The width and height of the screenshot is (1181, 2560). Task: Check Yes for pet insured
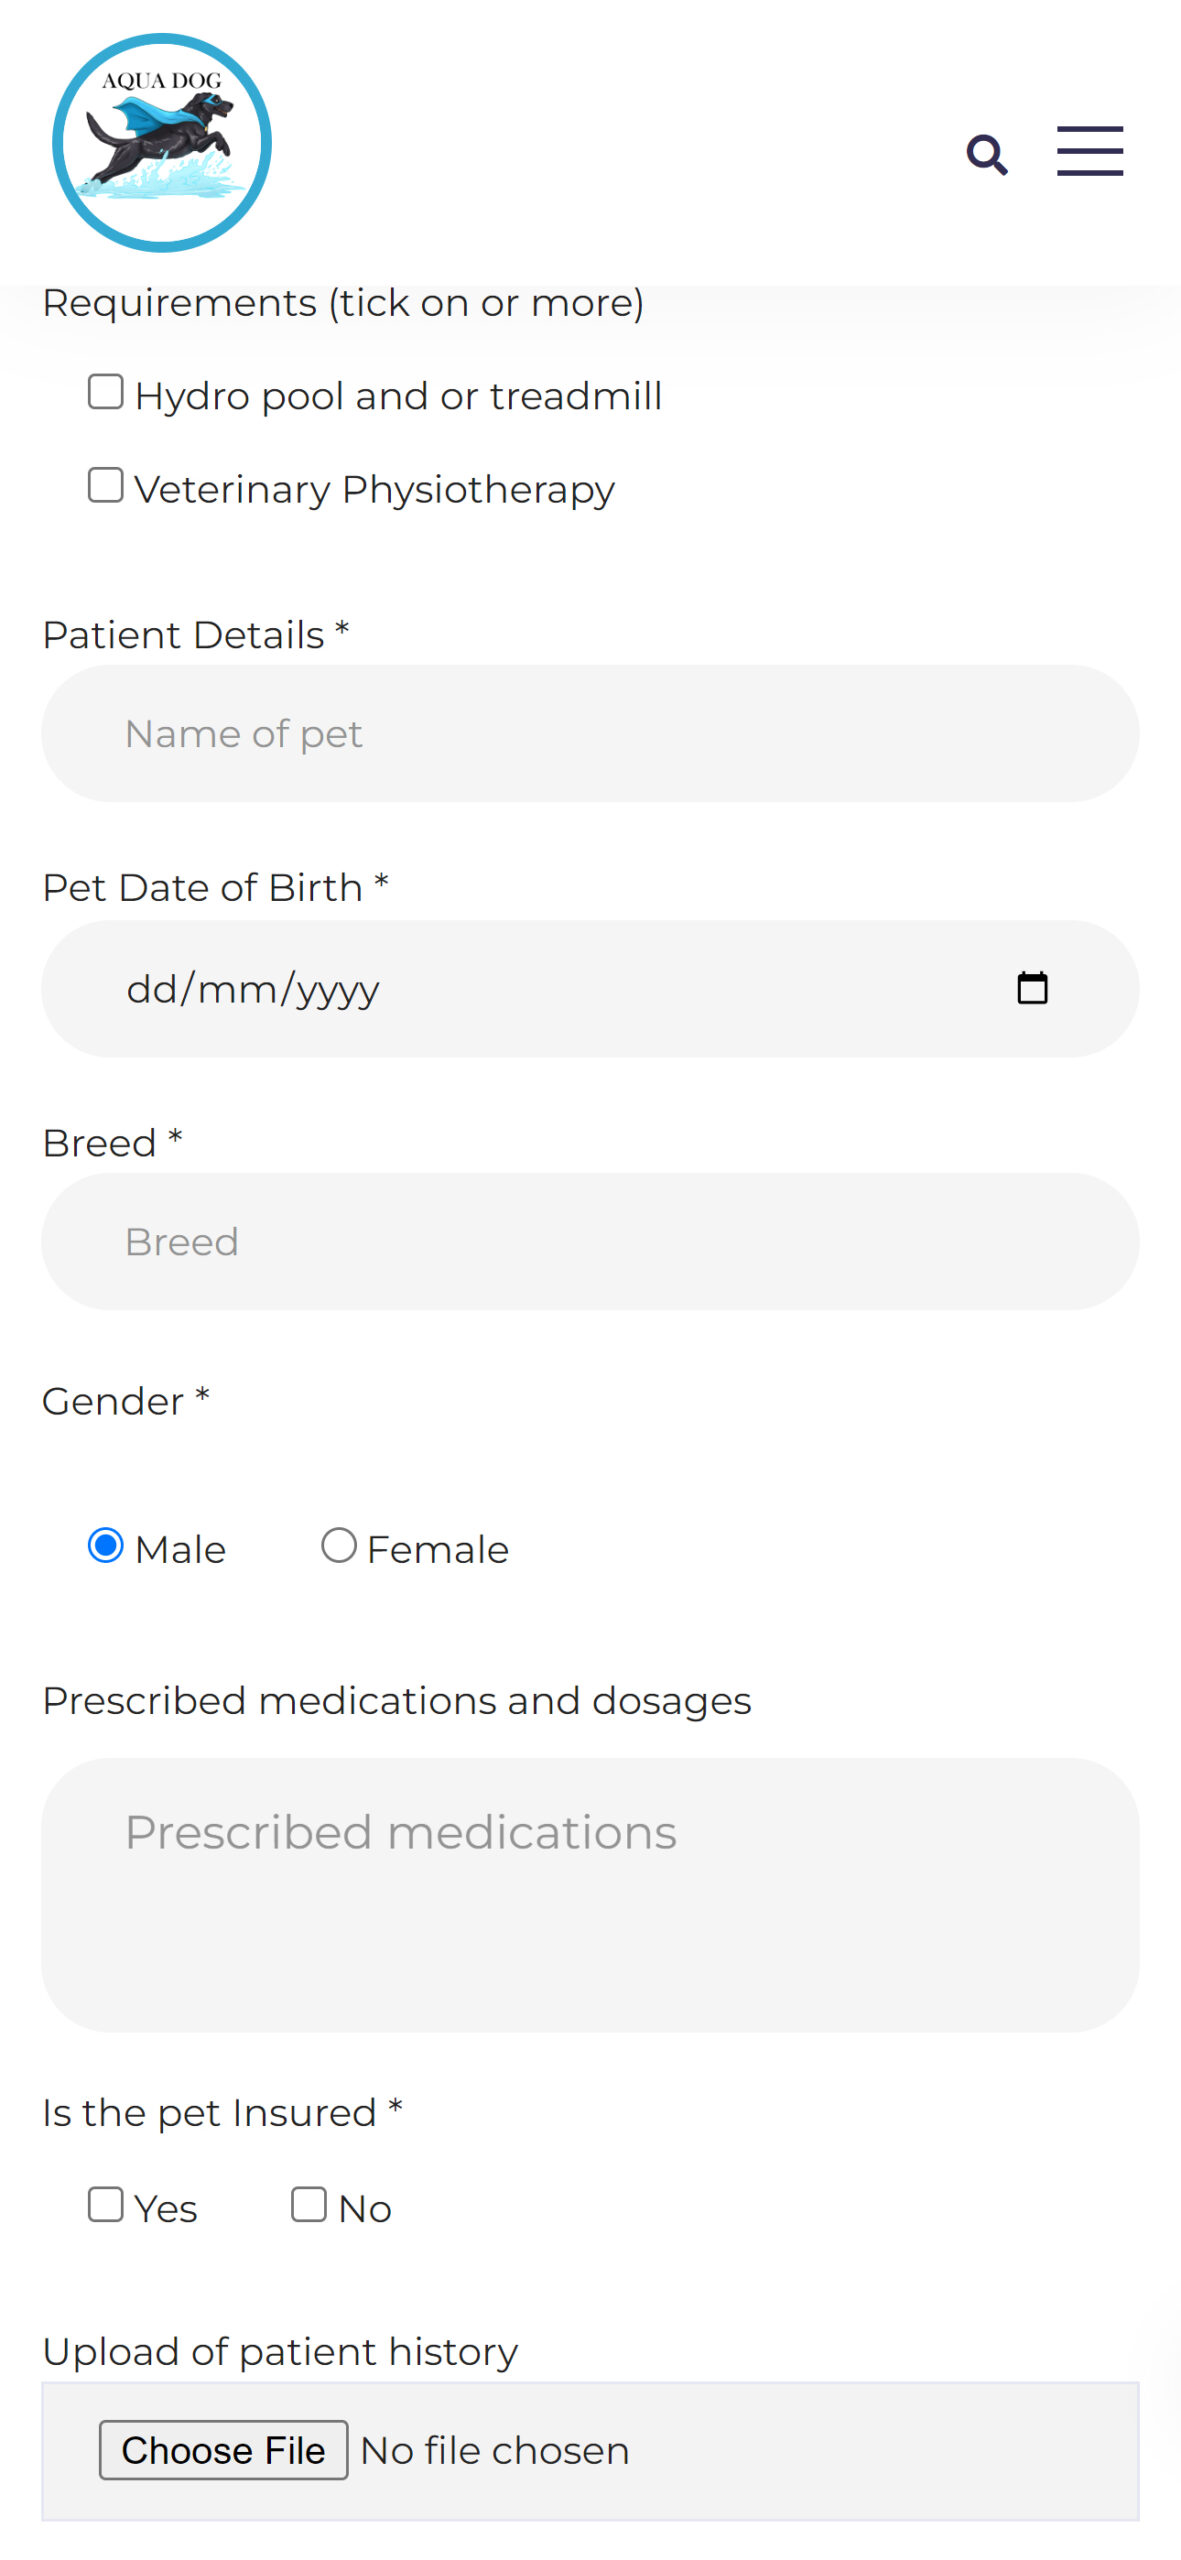click(106, 2205)
